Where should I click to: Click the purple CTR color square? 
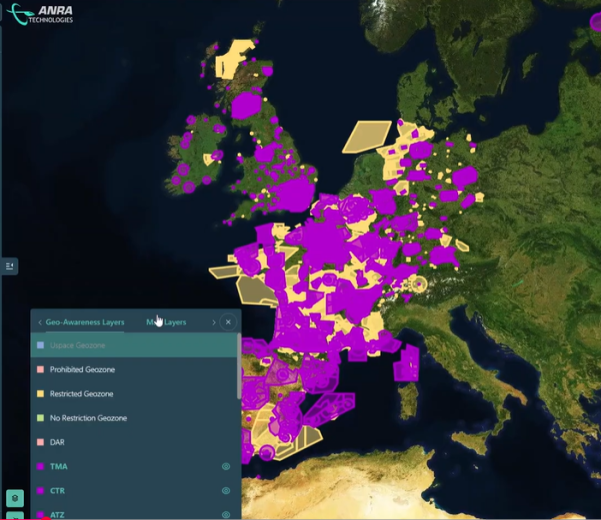(x=40, y=491)
